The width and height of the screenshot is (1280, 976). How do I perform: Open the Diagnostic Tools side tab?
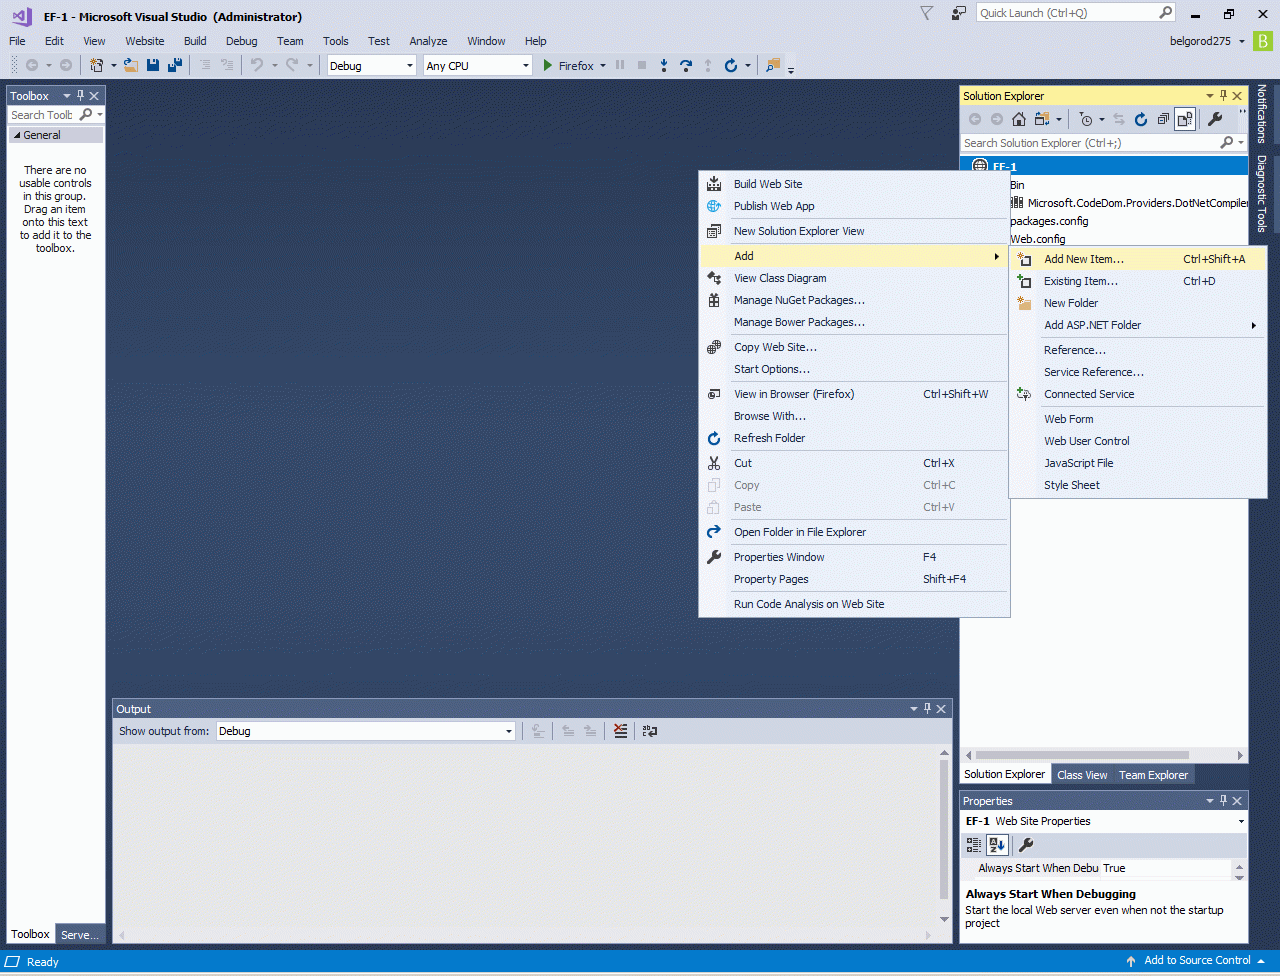1262,193
